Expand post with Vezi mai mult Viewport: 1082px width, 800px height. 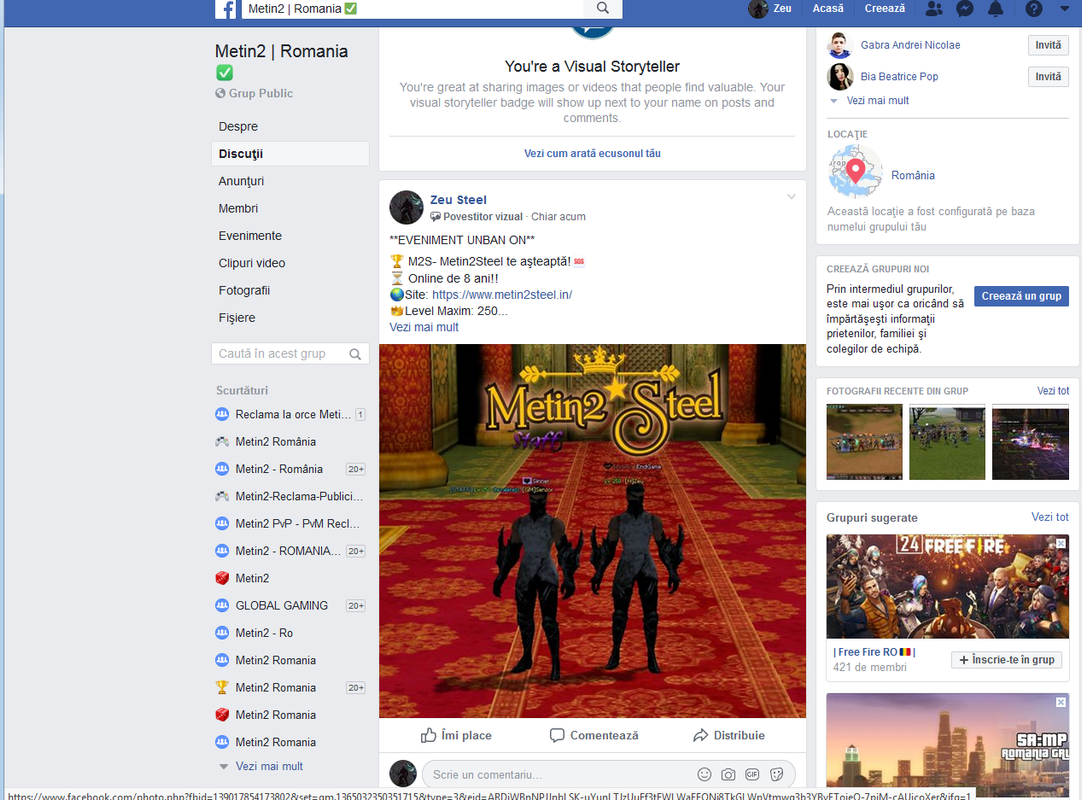pos(424,327)
